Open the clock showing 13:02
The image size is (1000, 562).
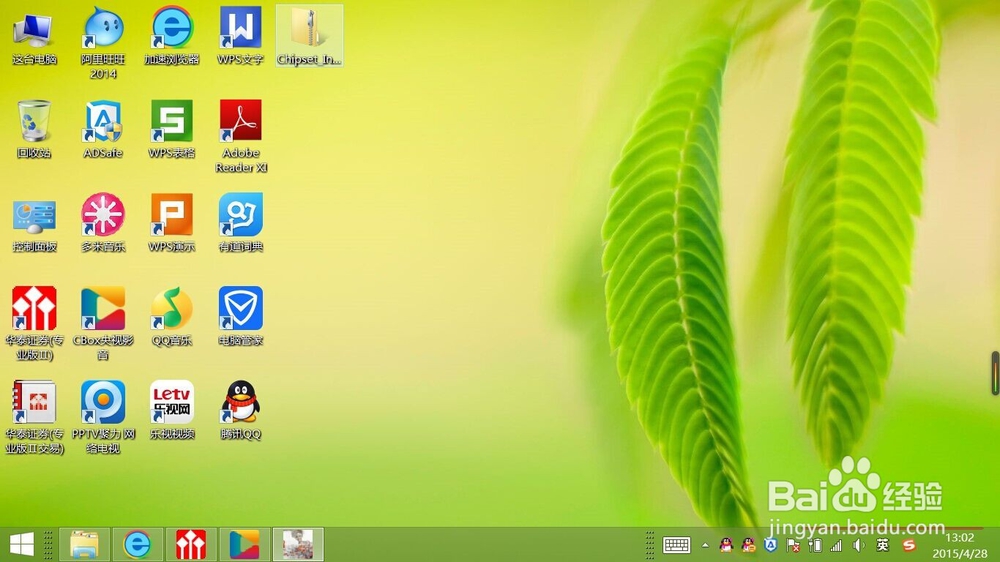(x=960, y=545)
